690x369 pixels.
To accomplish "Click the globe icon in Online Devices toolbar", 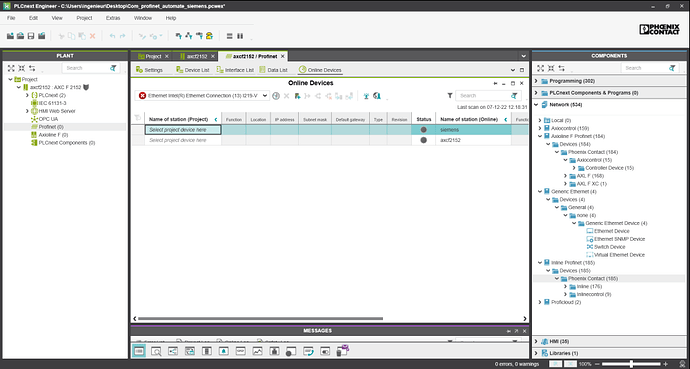I will tap(377, 96).
